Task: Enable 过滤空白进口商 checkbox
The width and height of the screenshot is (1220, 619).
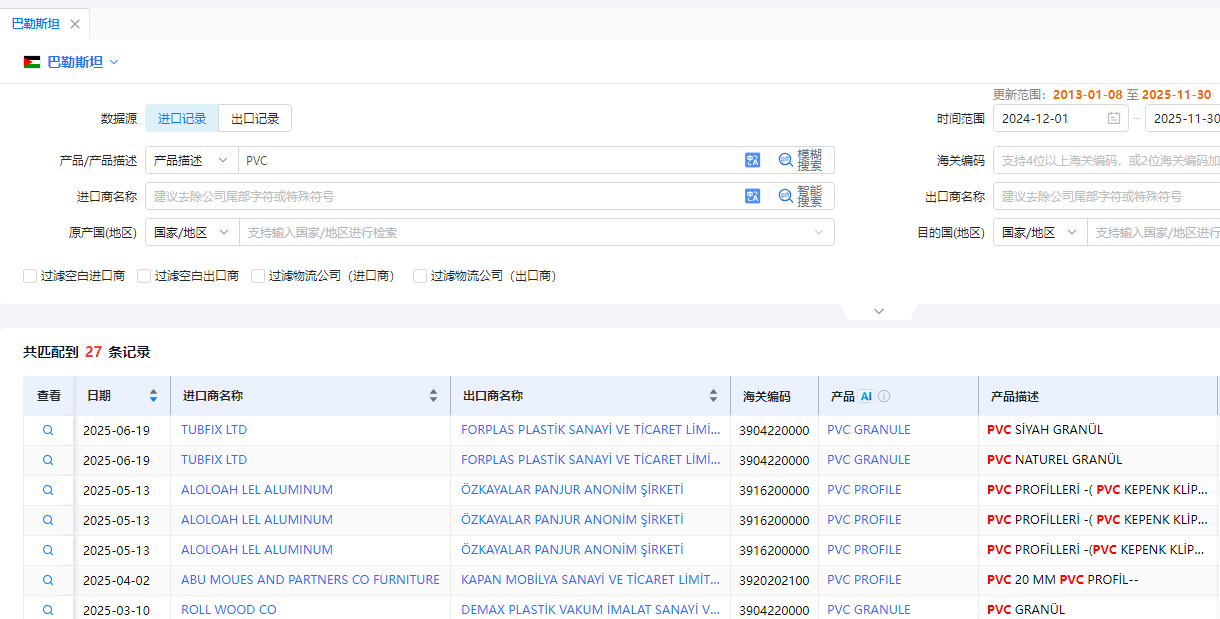Action: (30, 276)
